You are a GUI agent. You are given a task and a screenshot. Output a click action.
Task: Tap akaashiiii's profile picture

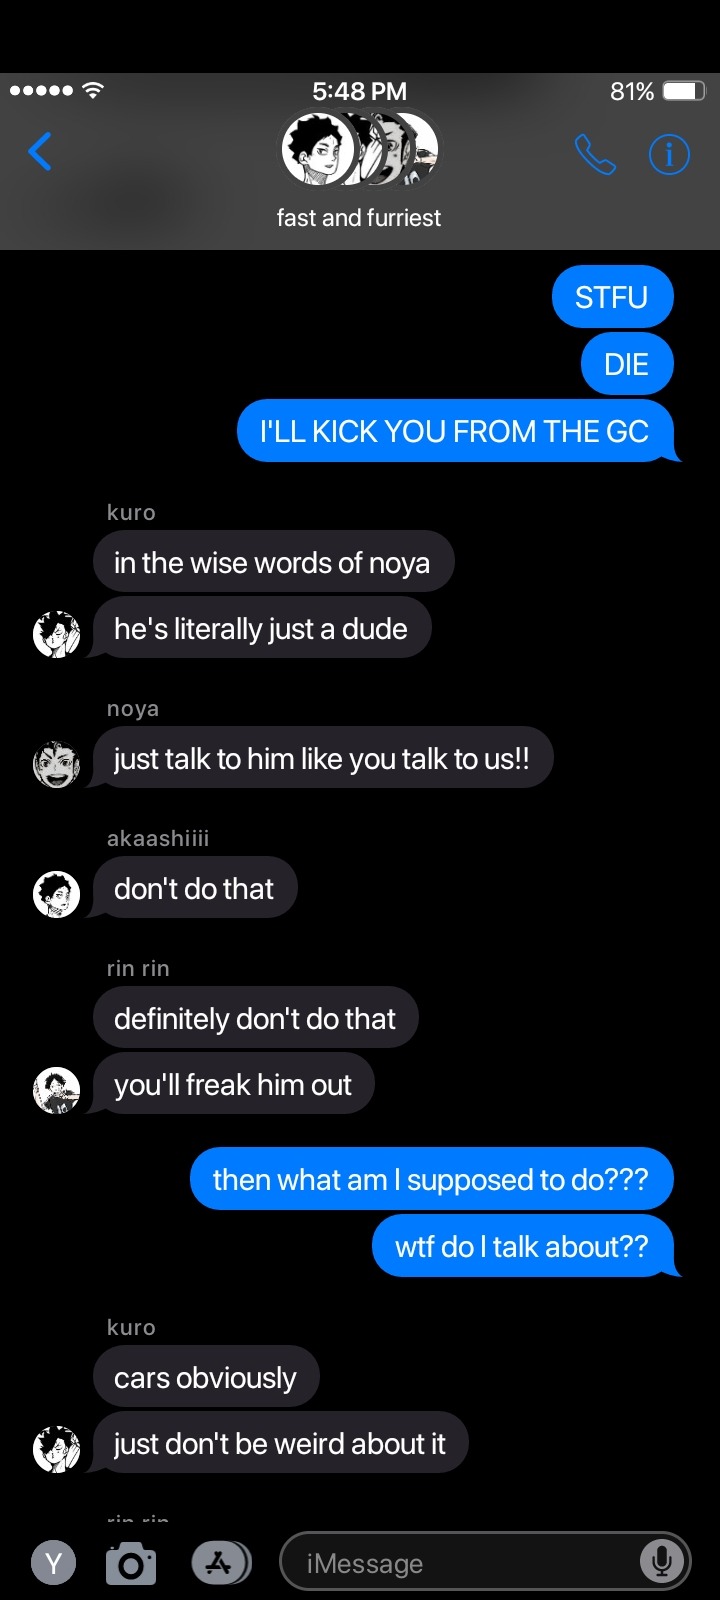coord(56,894)
